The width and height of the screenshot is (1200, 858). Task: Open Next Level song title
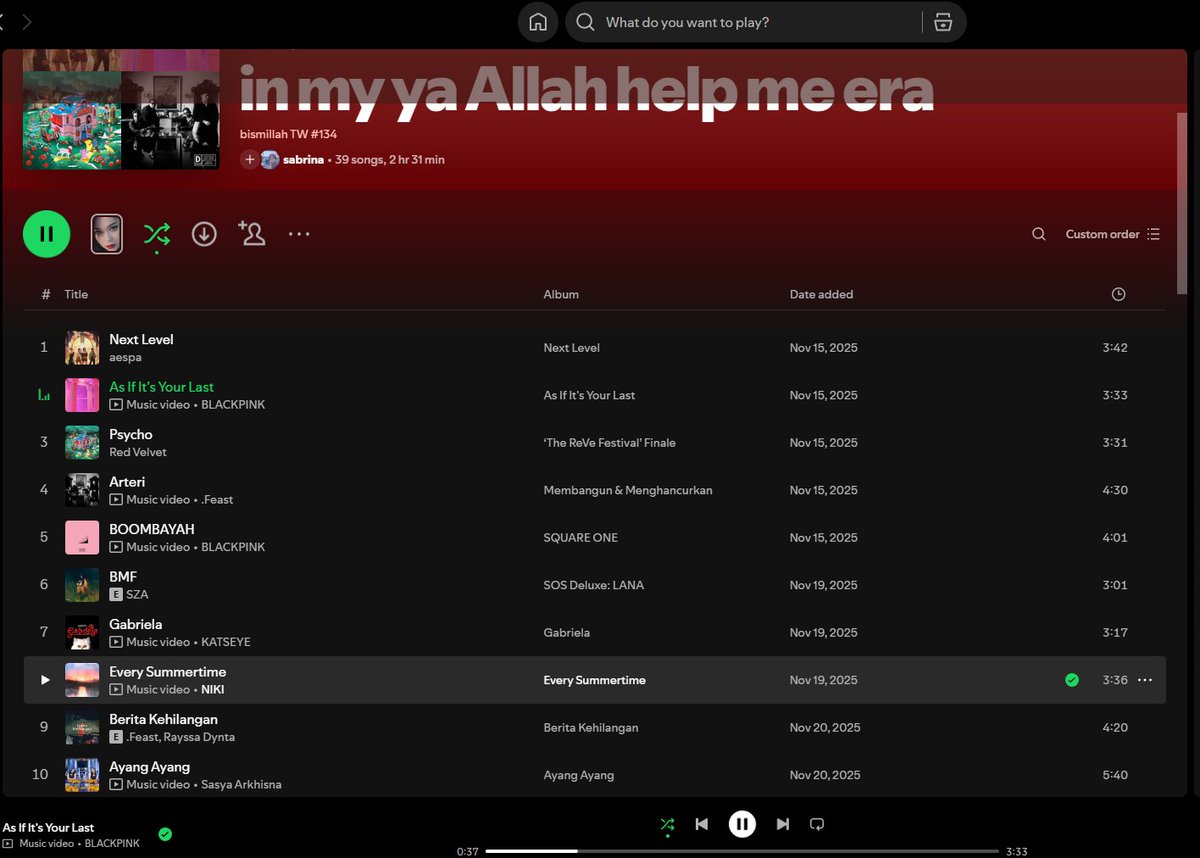click(141, 339)
